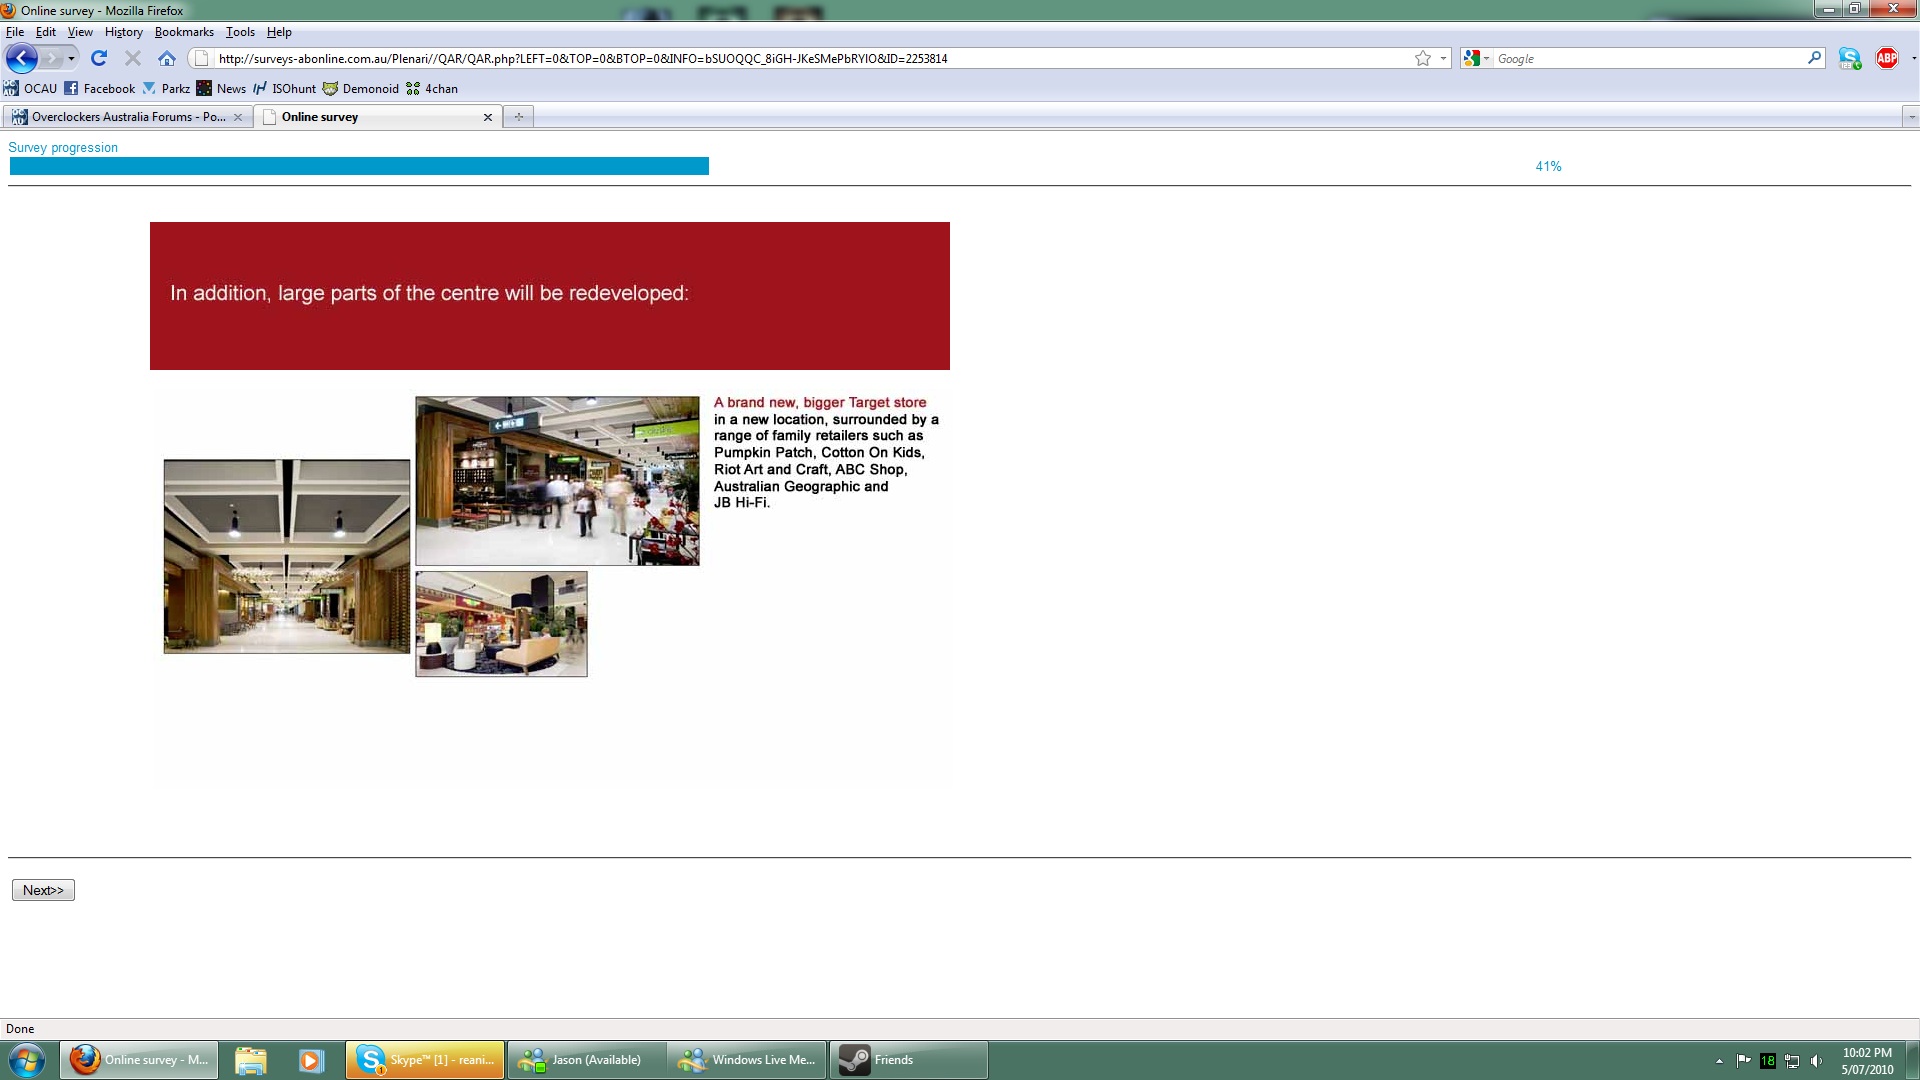The height and width of the screenshot is (1080, 1920).
Task: Open the Firefox toolbar overflow chevron
Action: point(1913,58)
